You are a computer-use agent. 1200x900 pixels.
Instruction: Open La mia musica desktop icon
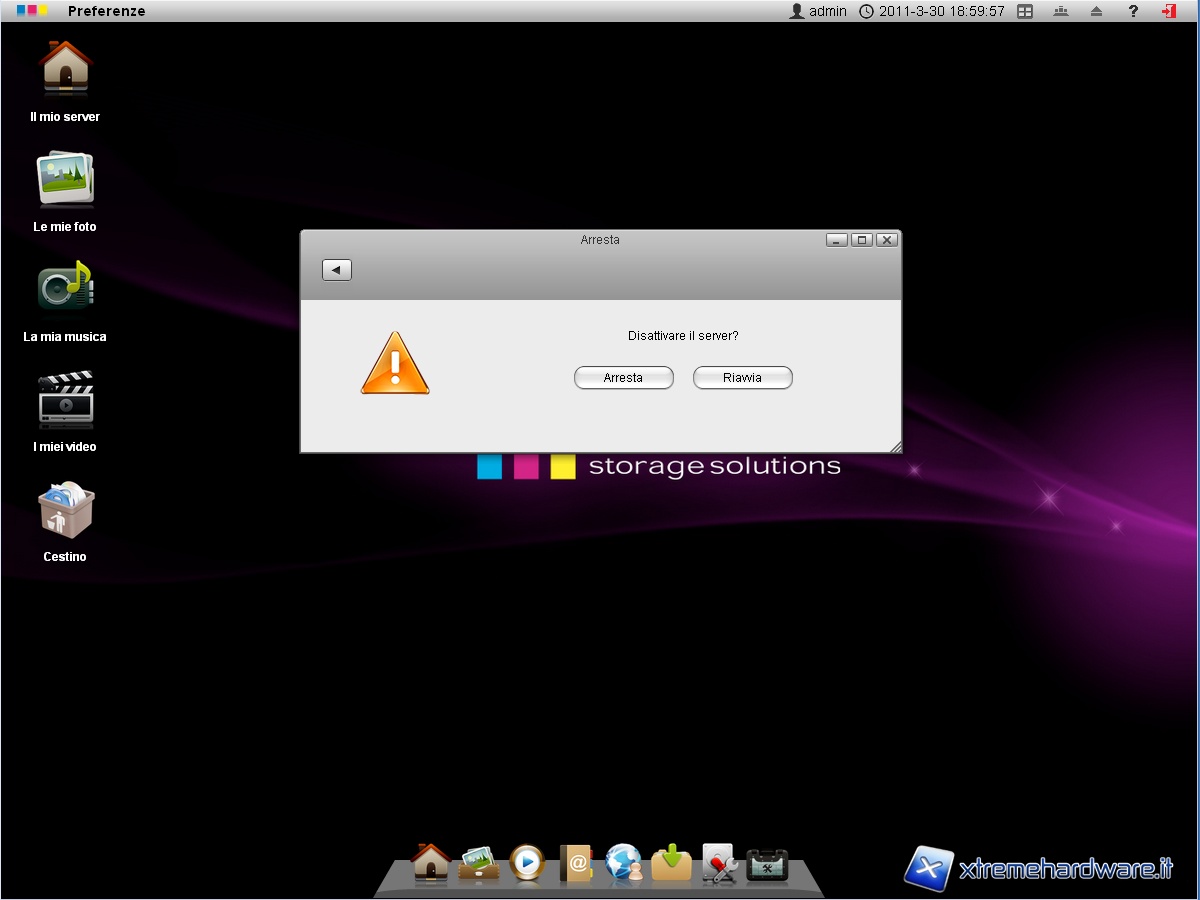(x=65, y=288)
